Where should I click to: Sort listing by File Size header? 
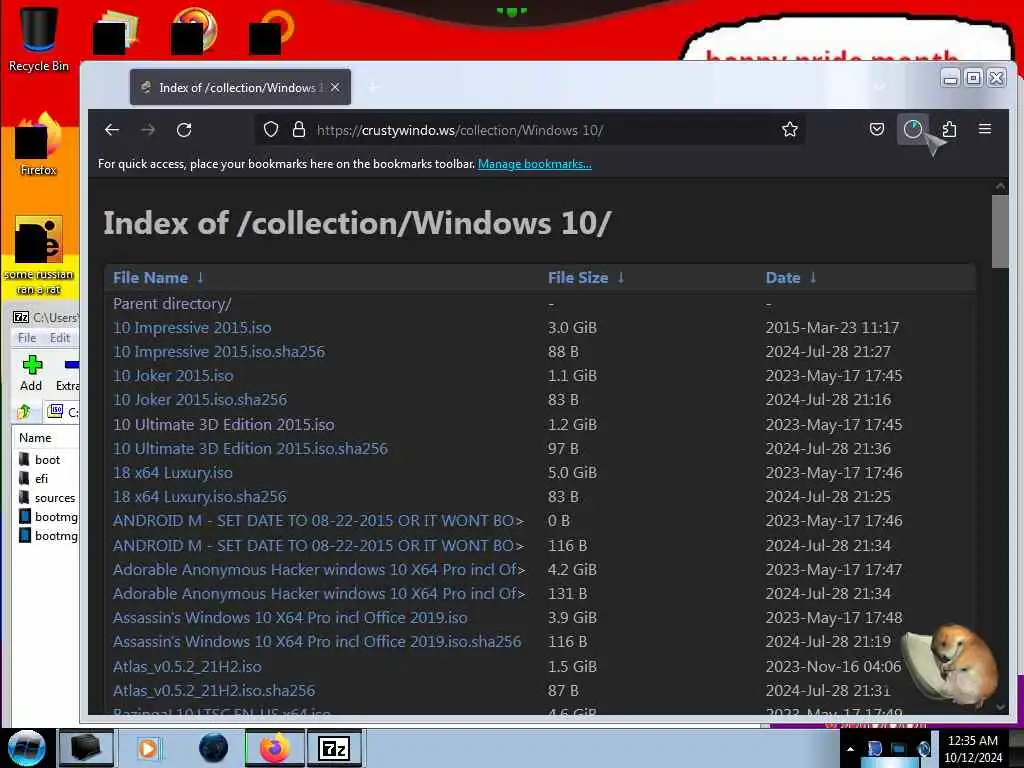click(578, 278)
